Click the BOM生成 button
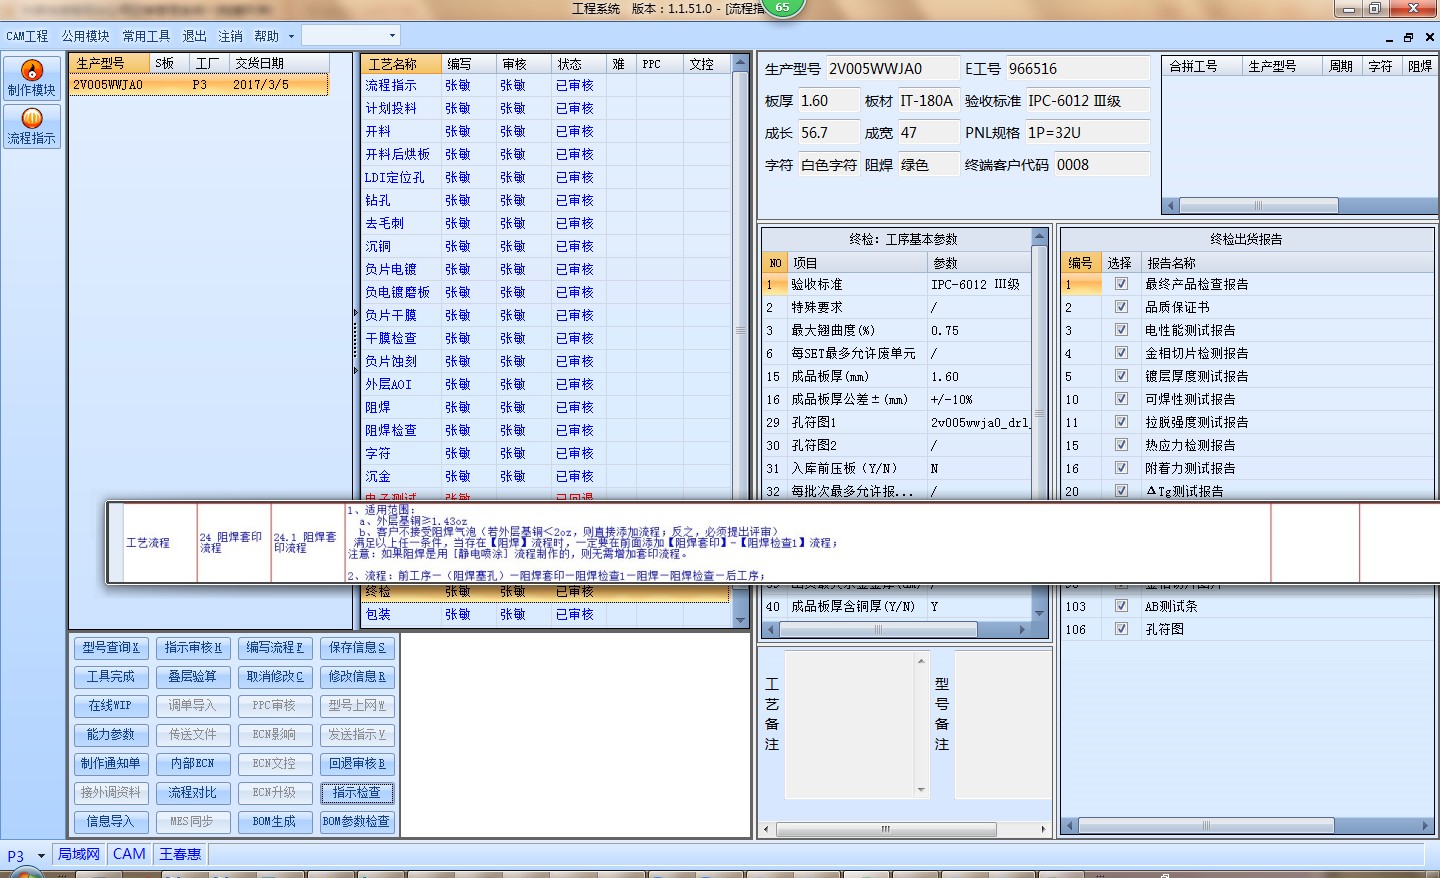1440x878 pixels. point(275,822)
